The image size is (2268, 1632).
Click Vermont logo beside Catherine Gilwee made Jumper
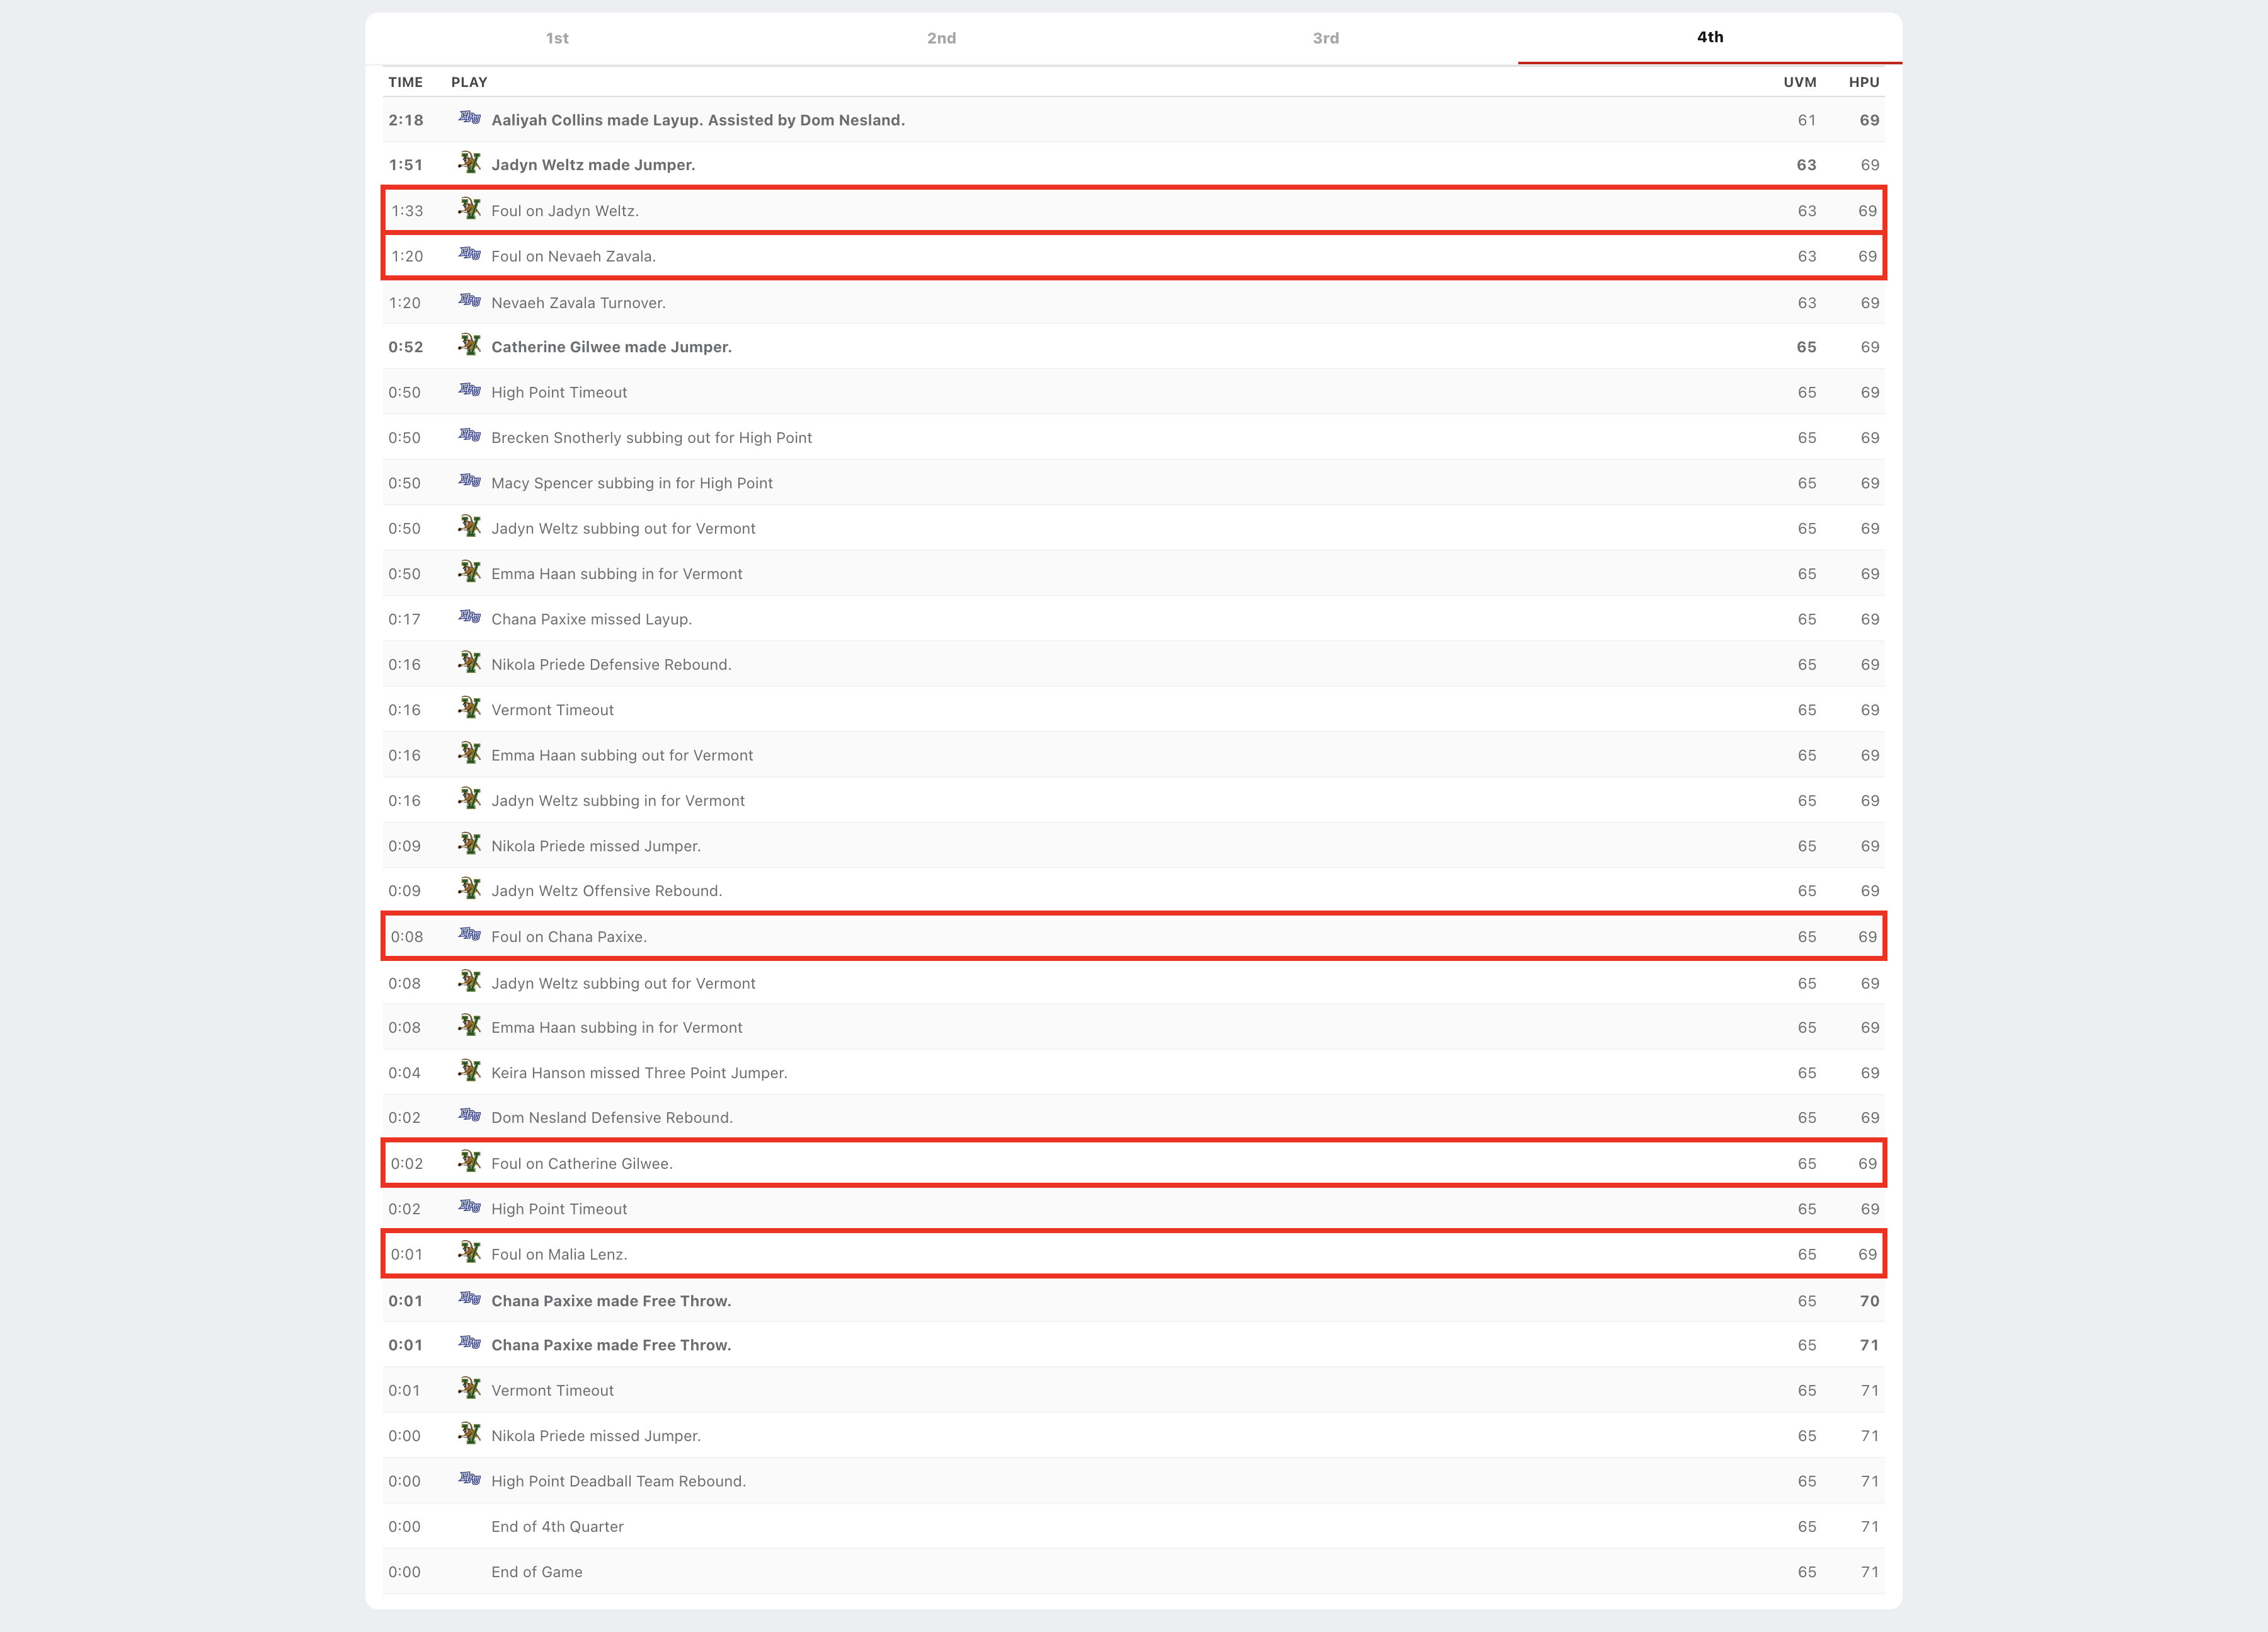[x=469, y=345]
